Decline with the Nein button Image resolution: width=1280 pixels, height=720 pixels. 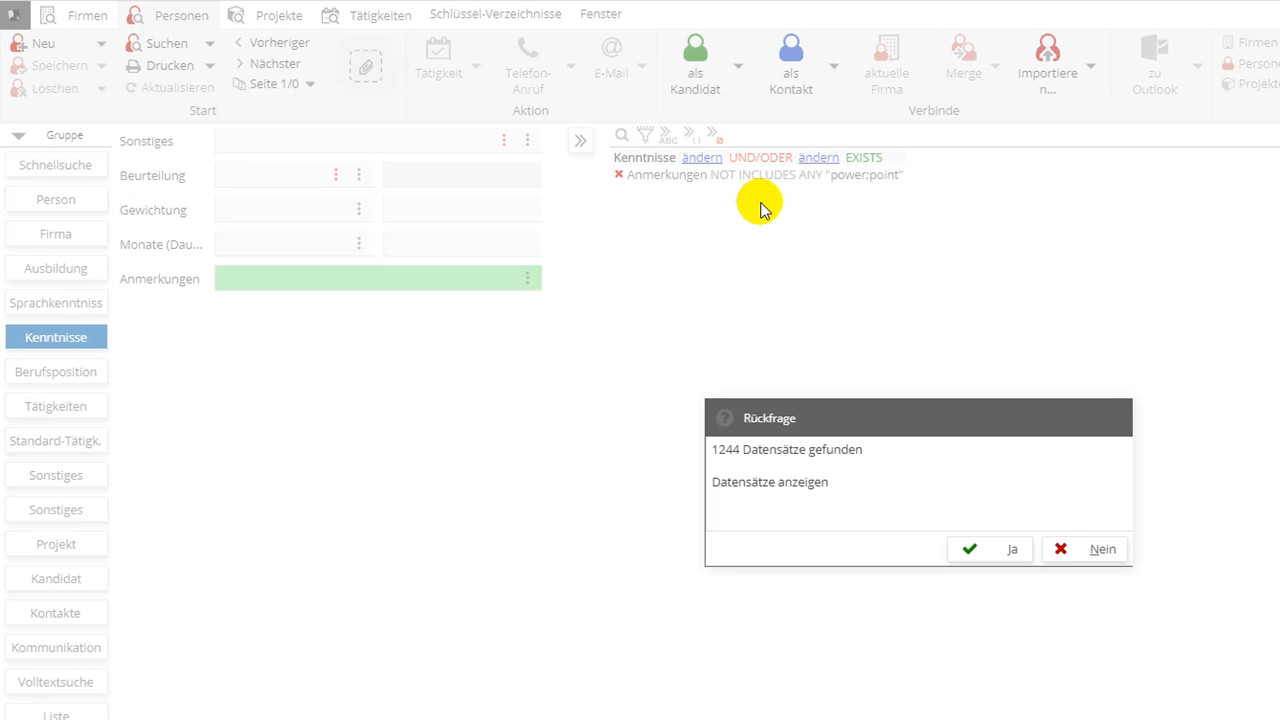pyautogui.click(x=1085, y=549)
